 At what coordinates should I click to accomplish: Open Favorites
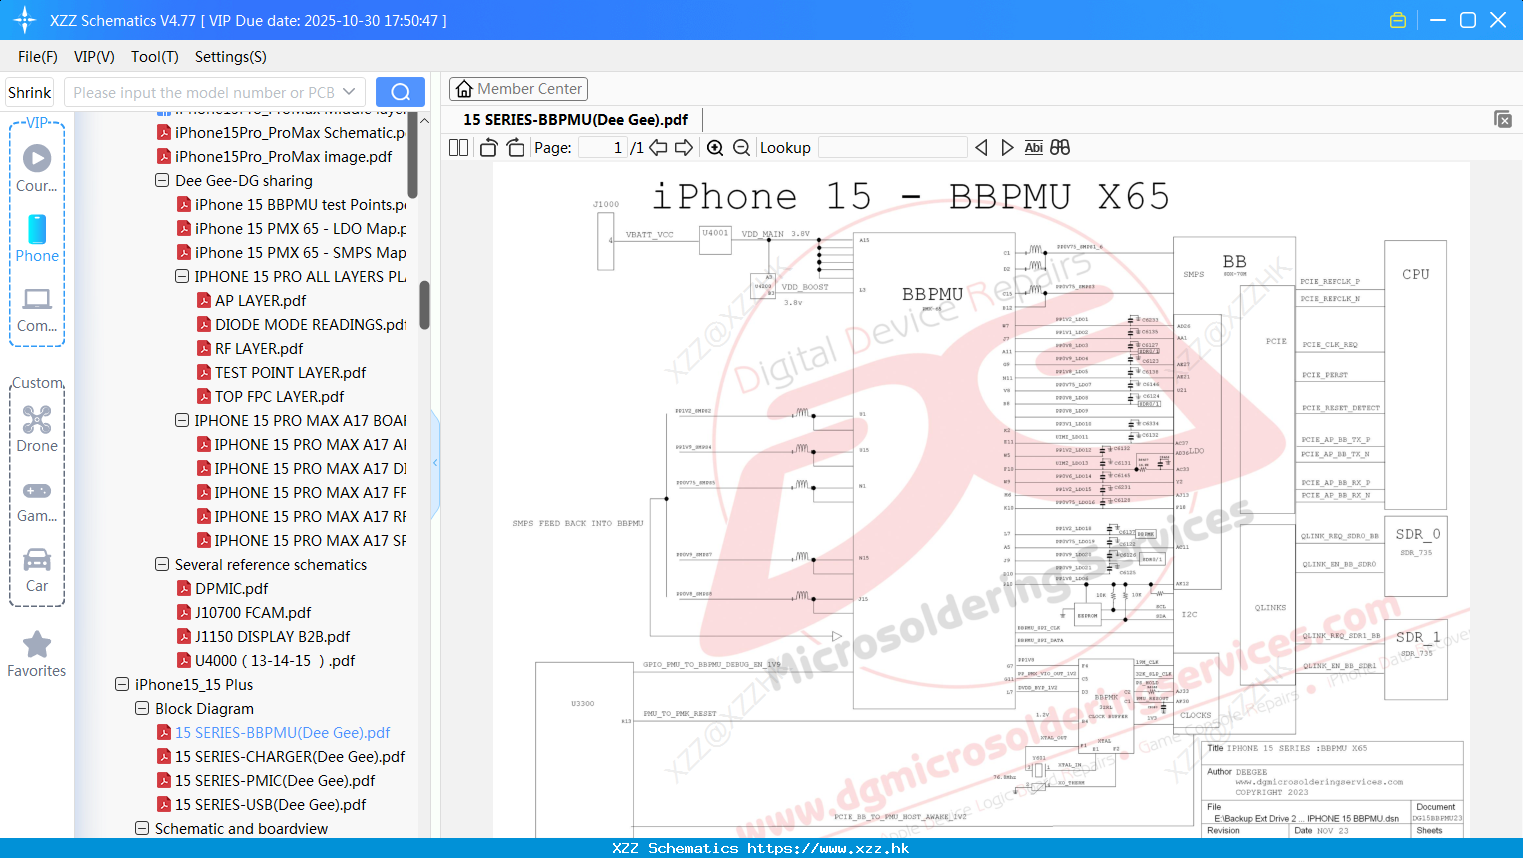(37, 654)
